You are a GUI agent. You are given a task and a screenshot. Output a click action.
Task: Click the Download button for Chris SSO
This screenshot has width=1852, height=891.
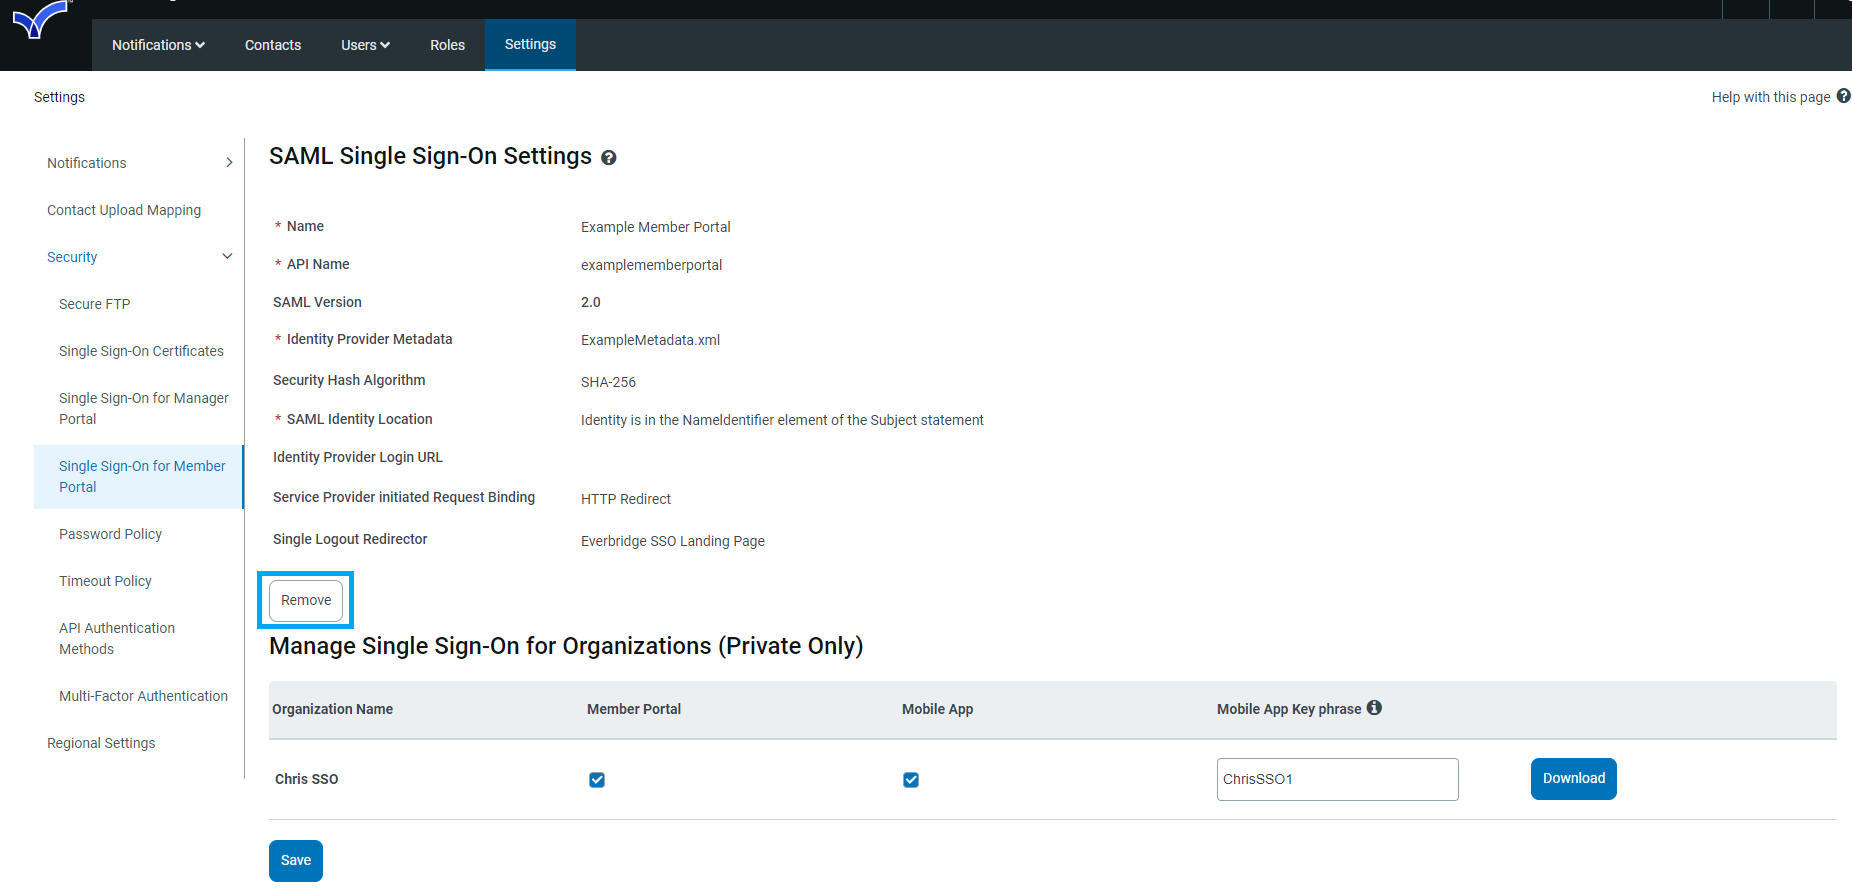coord(1573,779)
